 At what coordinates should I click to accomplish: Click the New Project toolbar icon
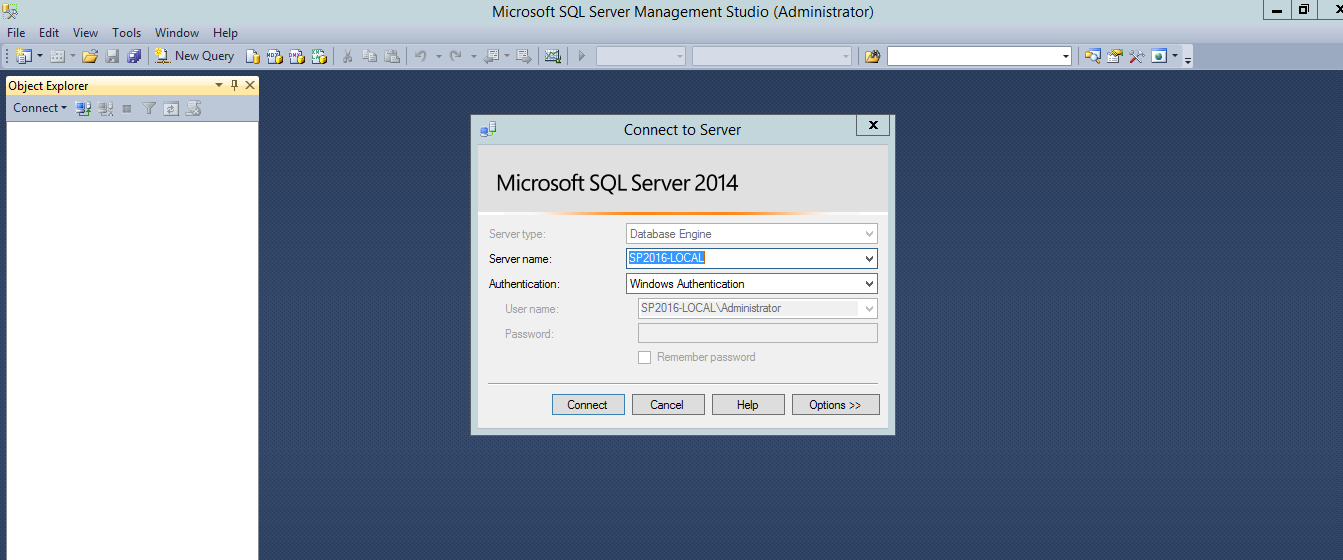tap(24, 56)
